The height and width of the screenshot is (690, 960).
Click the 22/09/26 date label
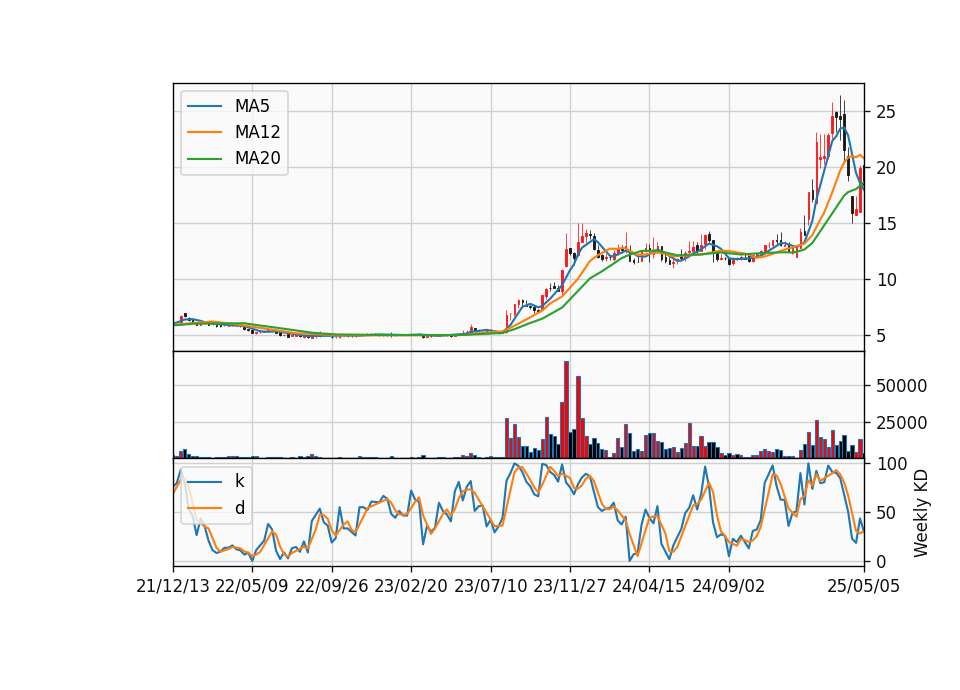coord(332,586)
